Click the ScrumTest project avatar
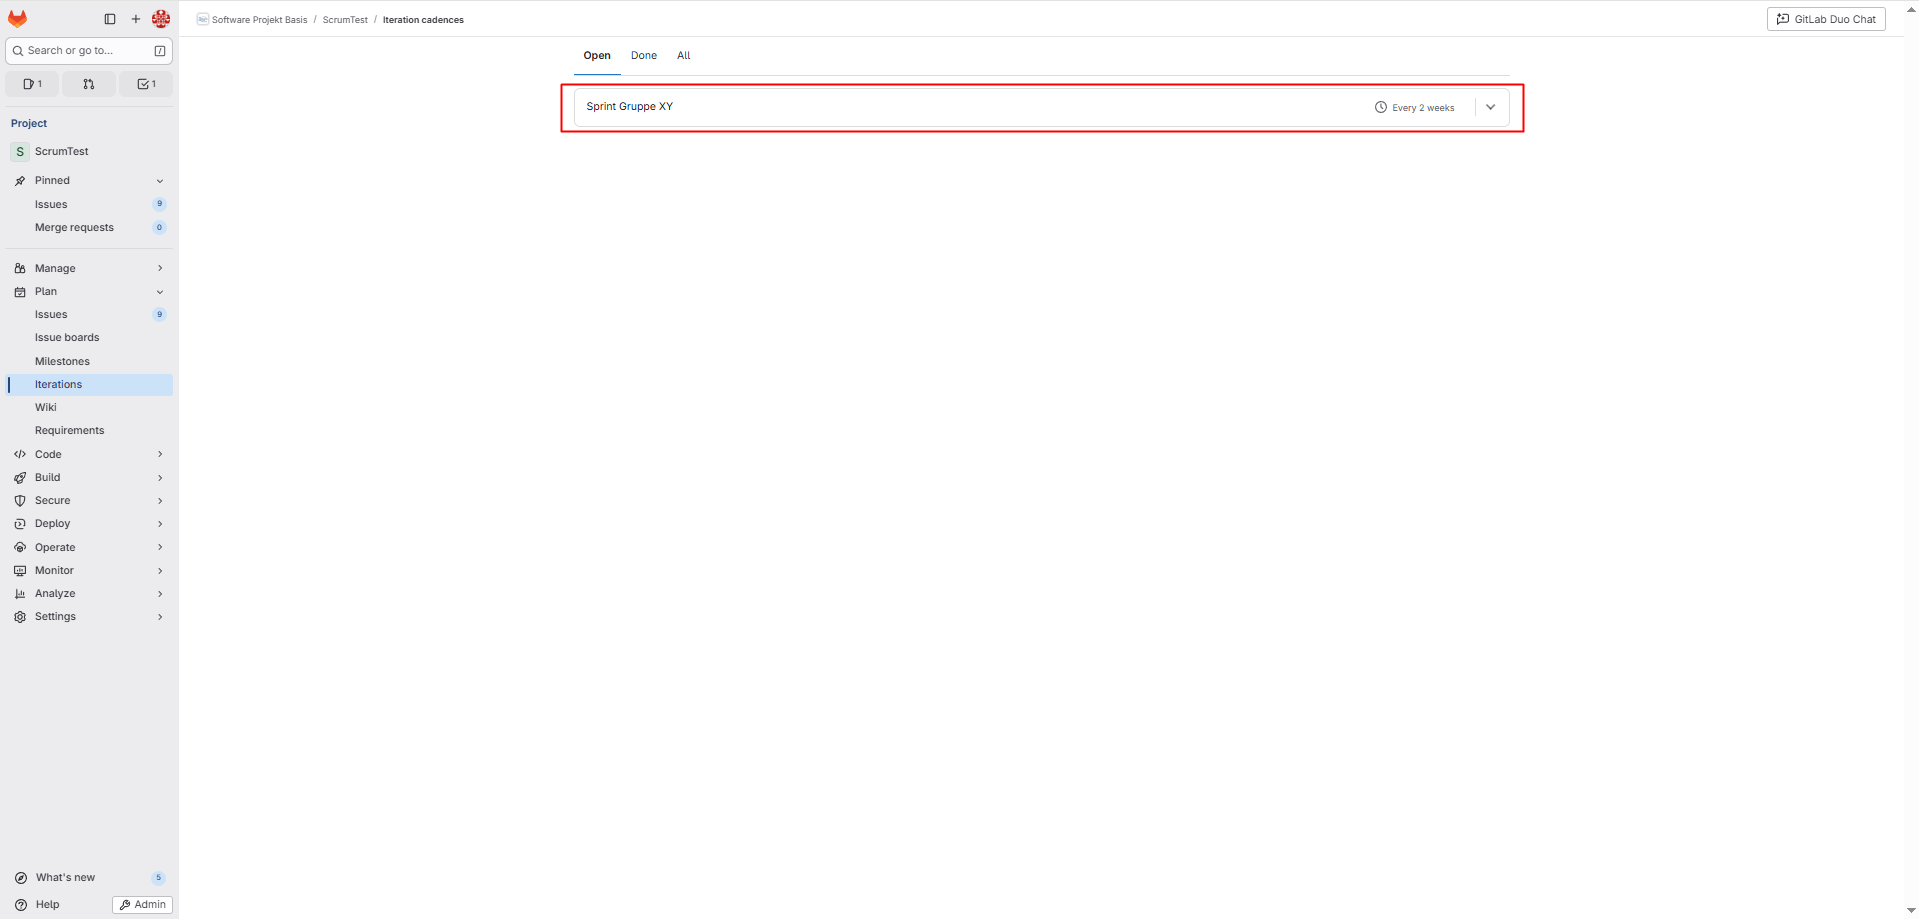Image resolution: width=1919 pixels, height=919 pixels. pos(20,152)
